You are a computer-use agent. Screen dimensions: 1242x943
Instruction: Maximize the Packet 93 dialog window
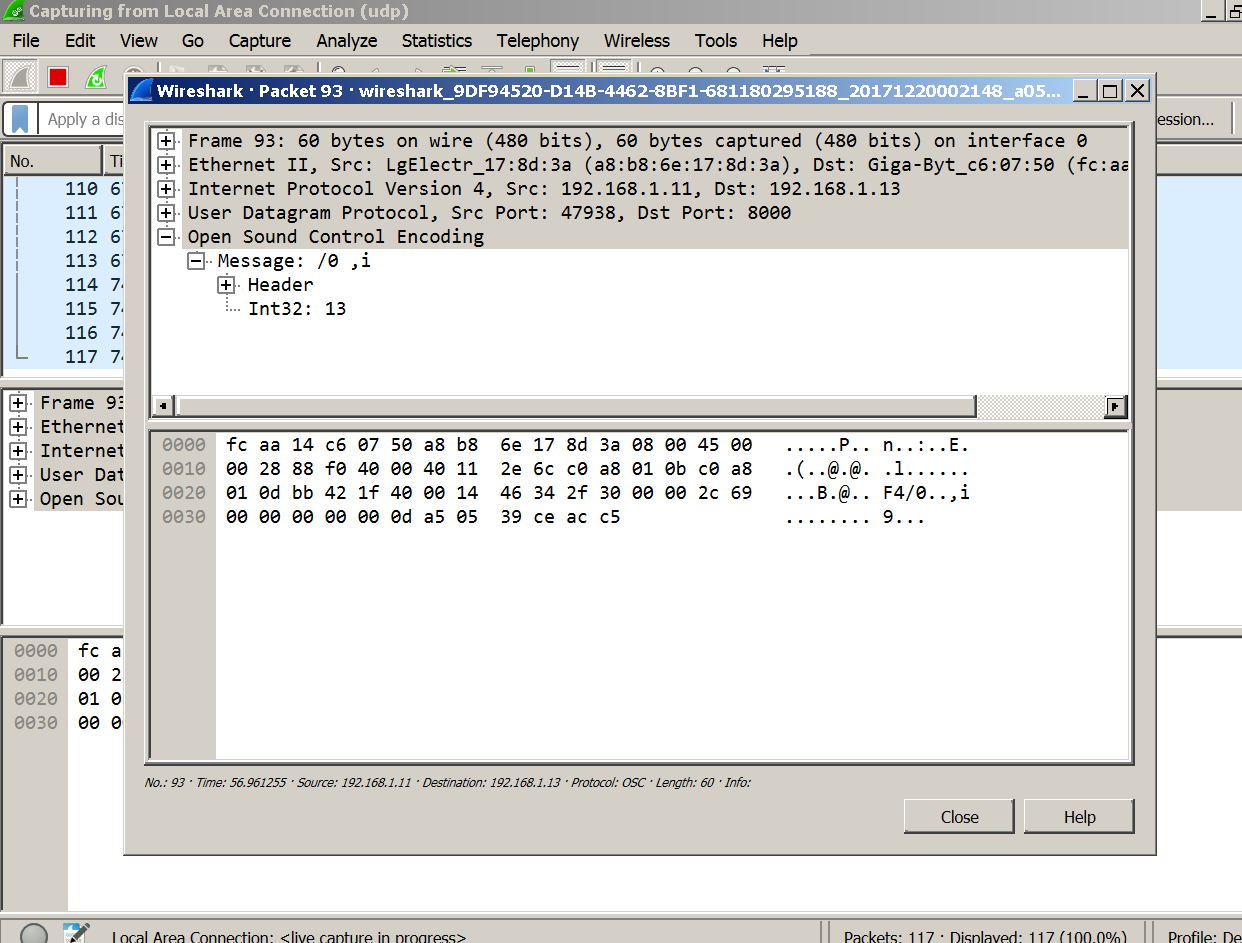pos(1109,91)
